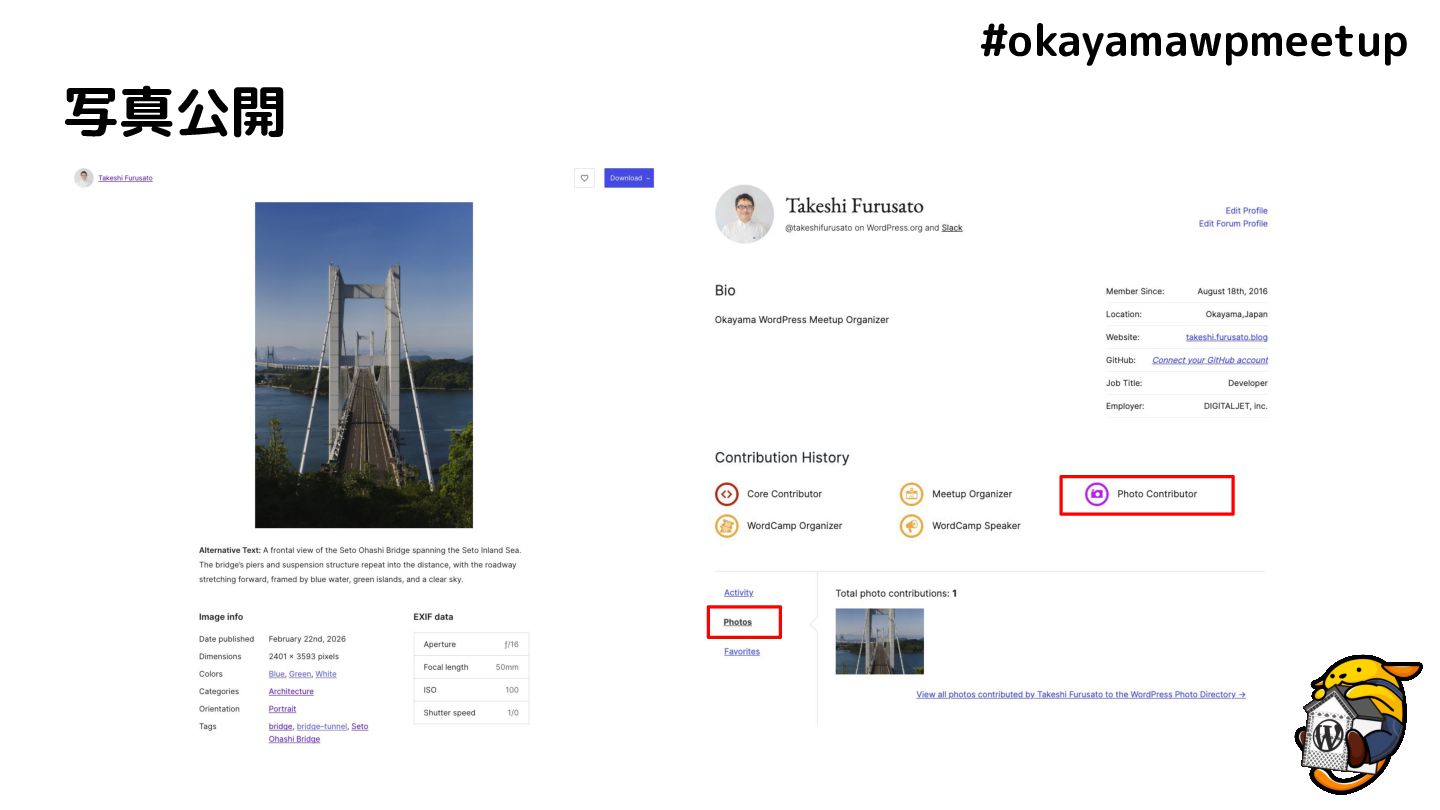This screenshot has height=810, width=1440.
Task: Click the Photo Contributor camera badge icon
Action: (x=1097, y=494)
